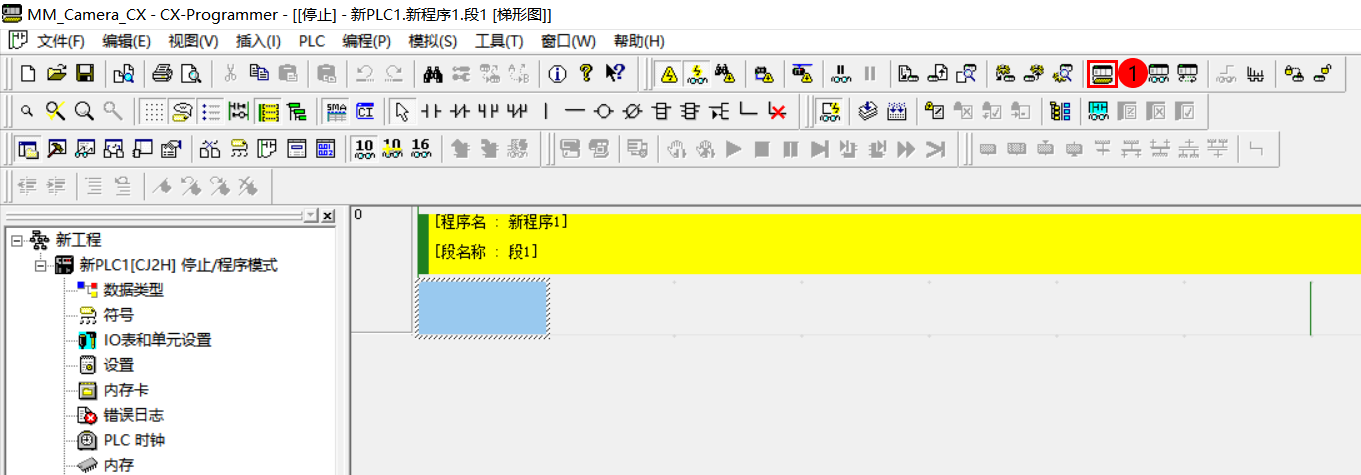The width and height of the screenshot is (1361, 475).
Task: Select 内存卡 in project tree
Action: point(126,390)
